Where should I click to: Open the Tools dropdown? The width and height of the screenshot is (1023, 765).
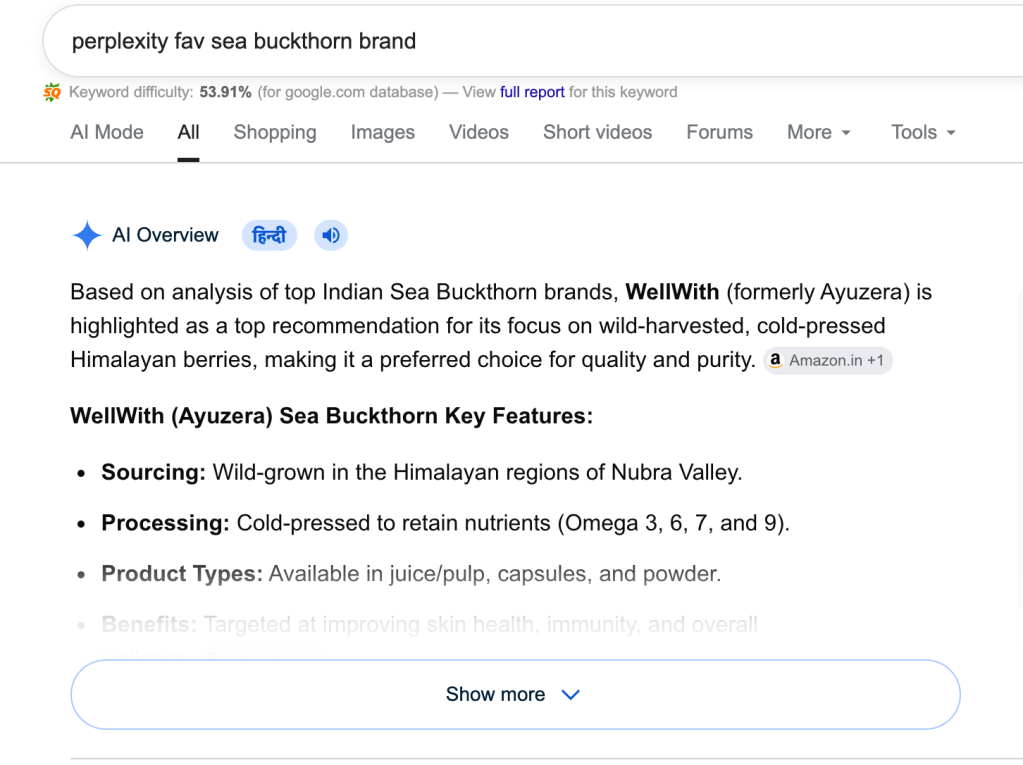(x=923, y=132)
